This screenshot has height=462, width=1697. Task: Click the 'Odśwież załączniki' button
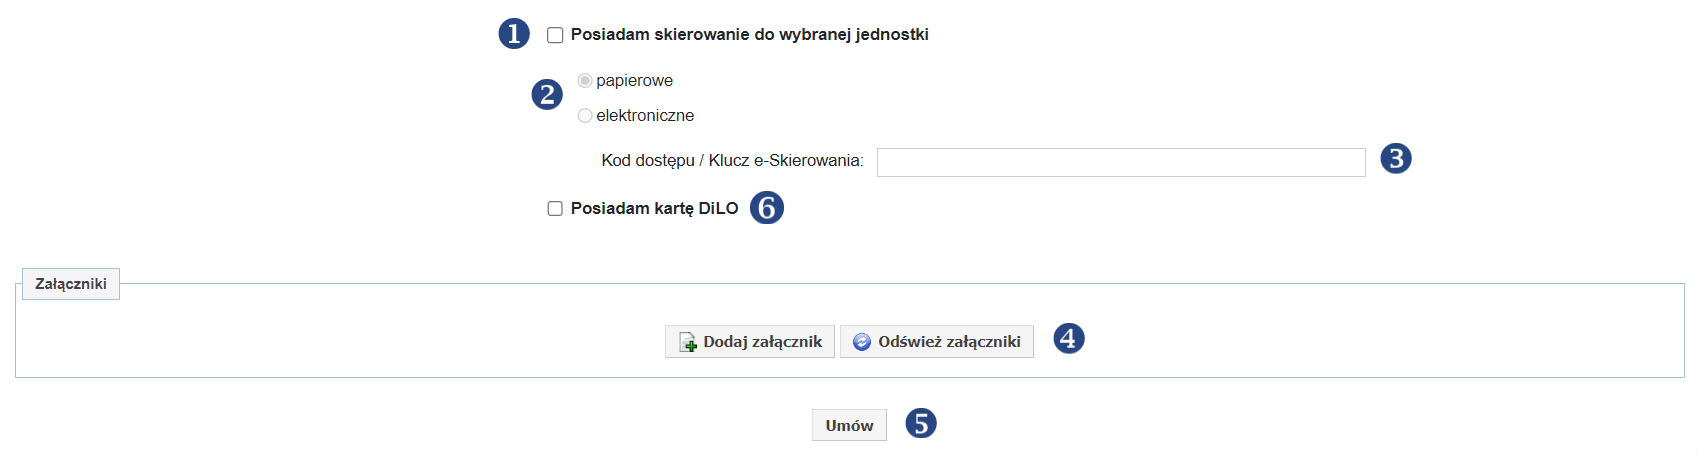click(937, 341)
